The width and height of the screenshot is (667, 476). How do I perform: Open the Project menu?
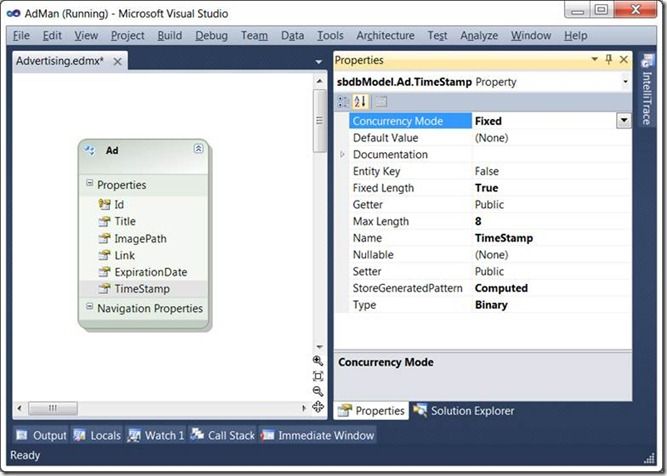(x=128, y=36)
